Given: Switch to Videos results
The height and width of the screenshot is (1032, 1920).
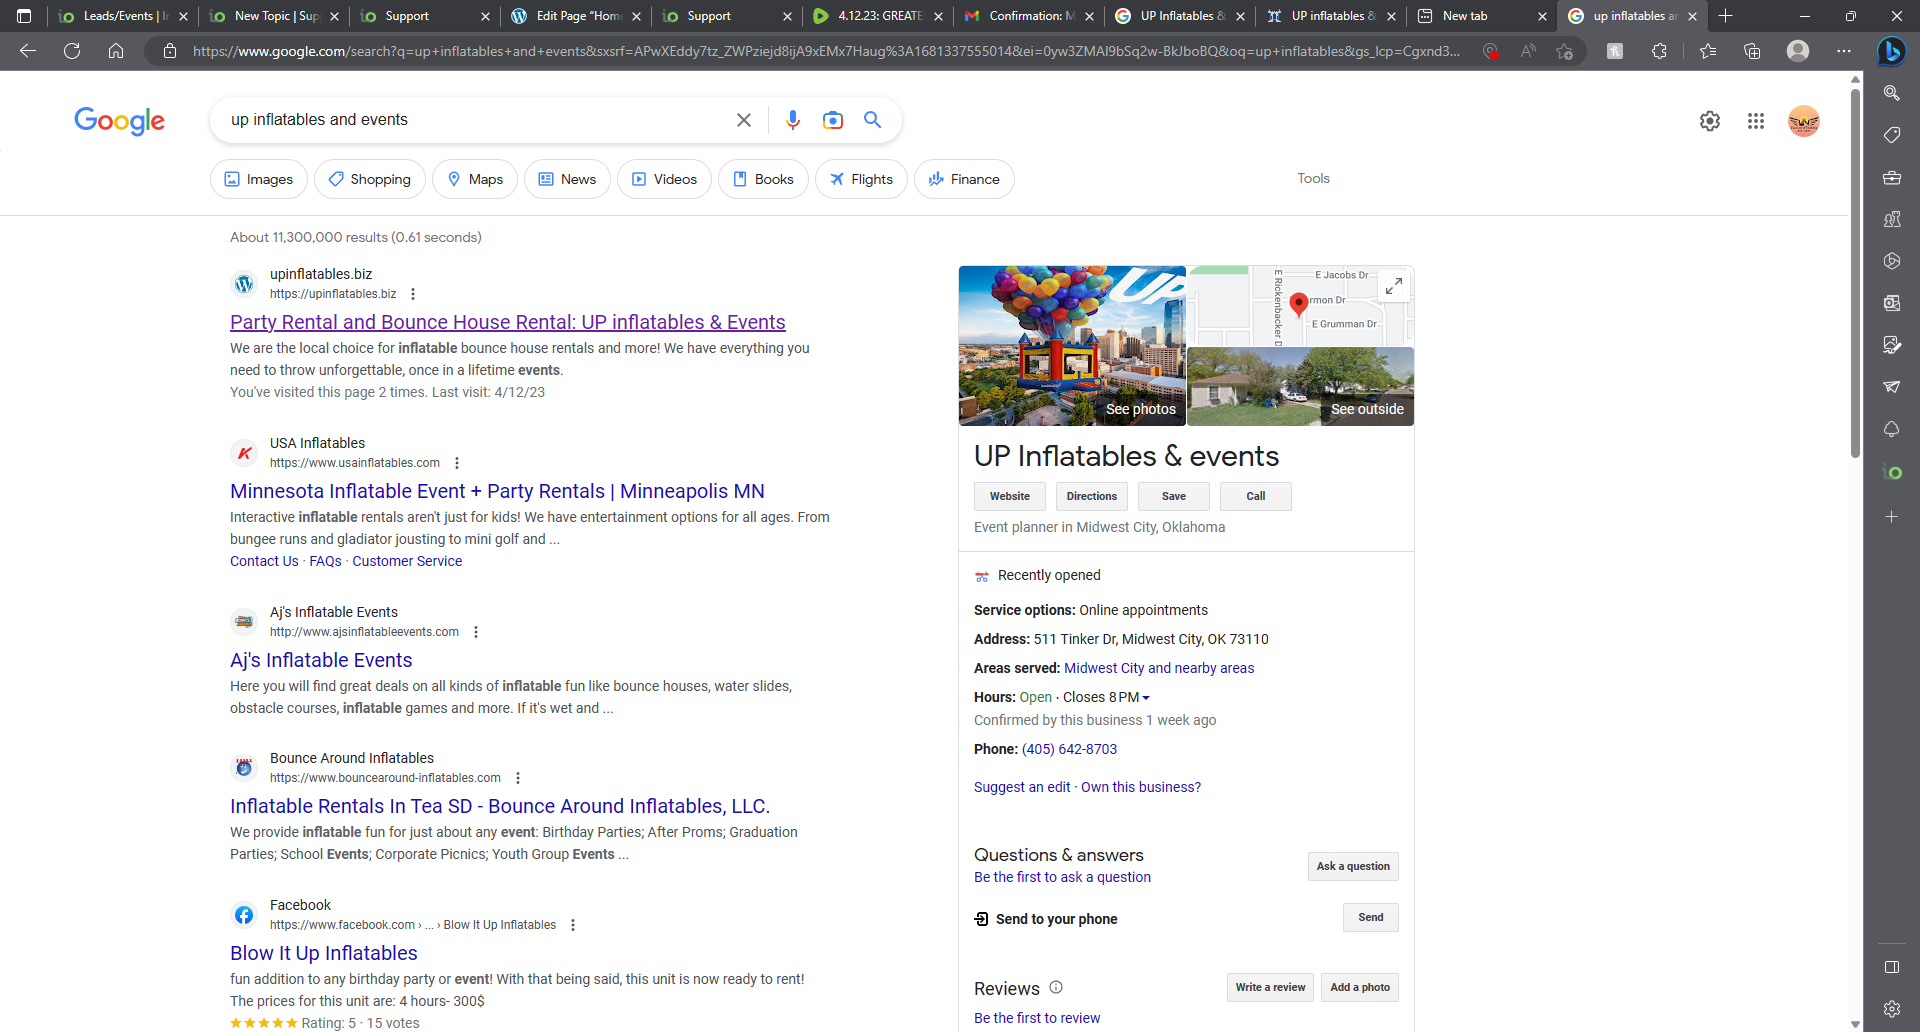Looking at the screenshot, I should click(664, 179).
